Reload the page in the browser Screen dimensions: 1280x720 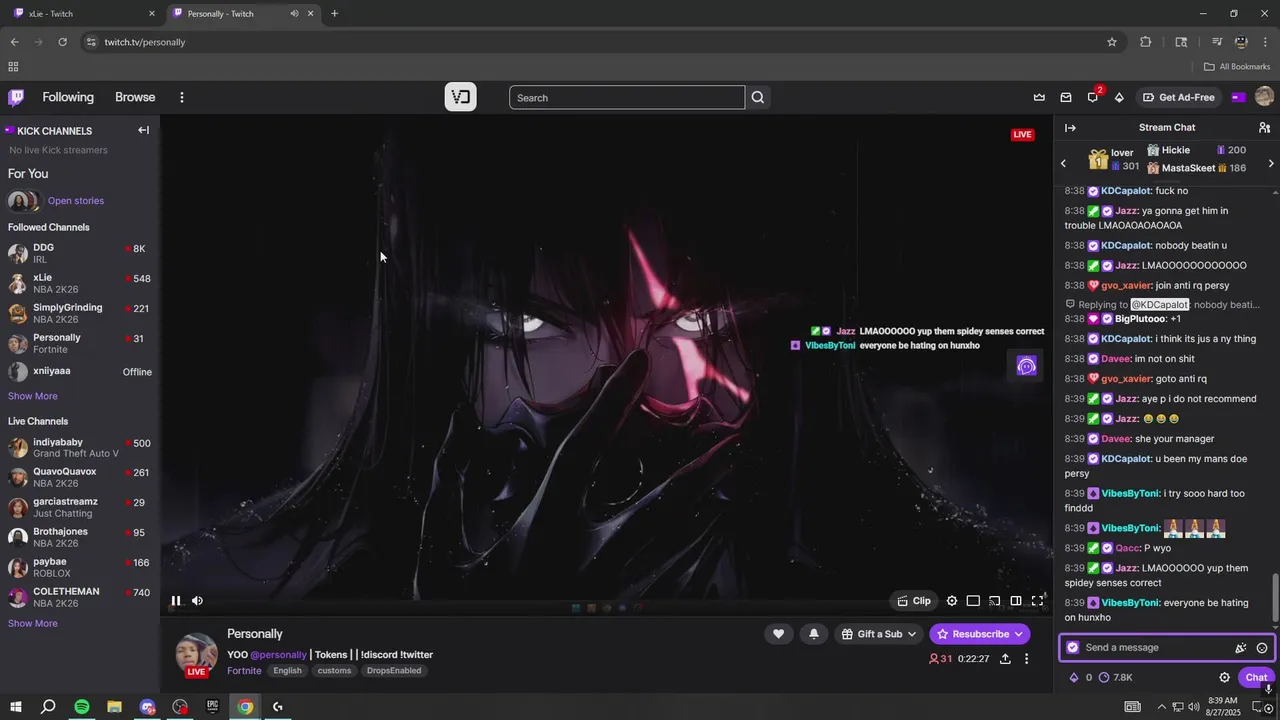62,42
